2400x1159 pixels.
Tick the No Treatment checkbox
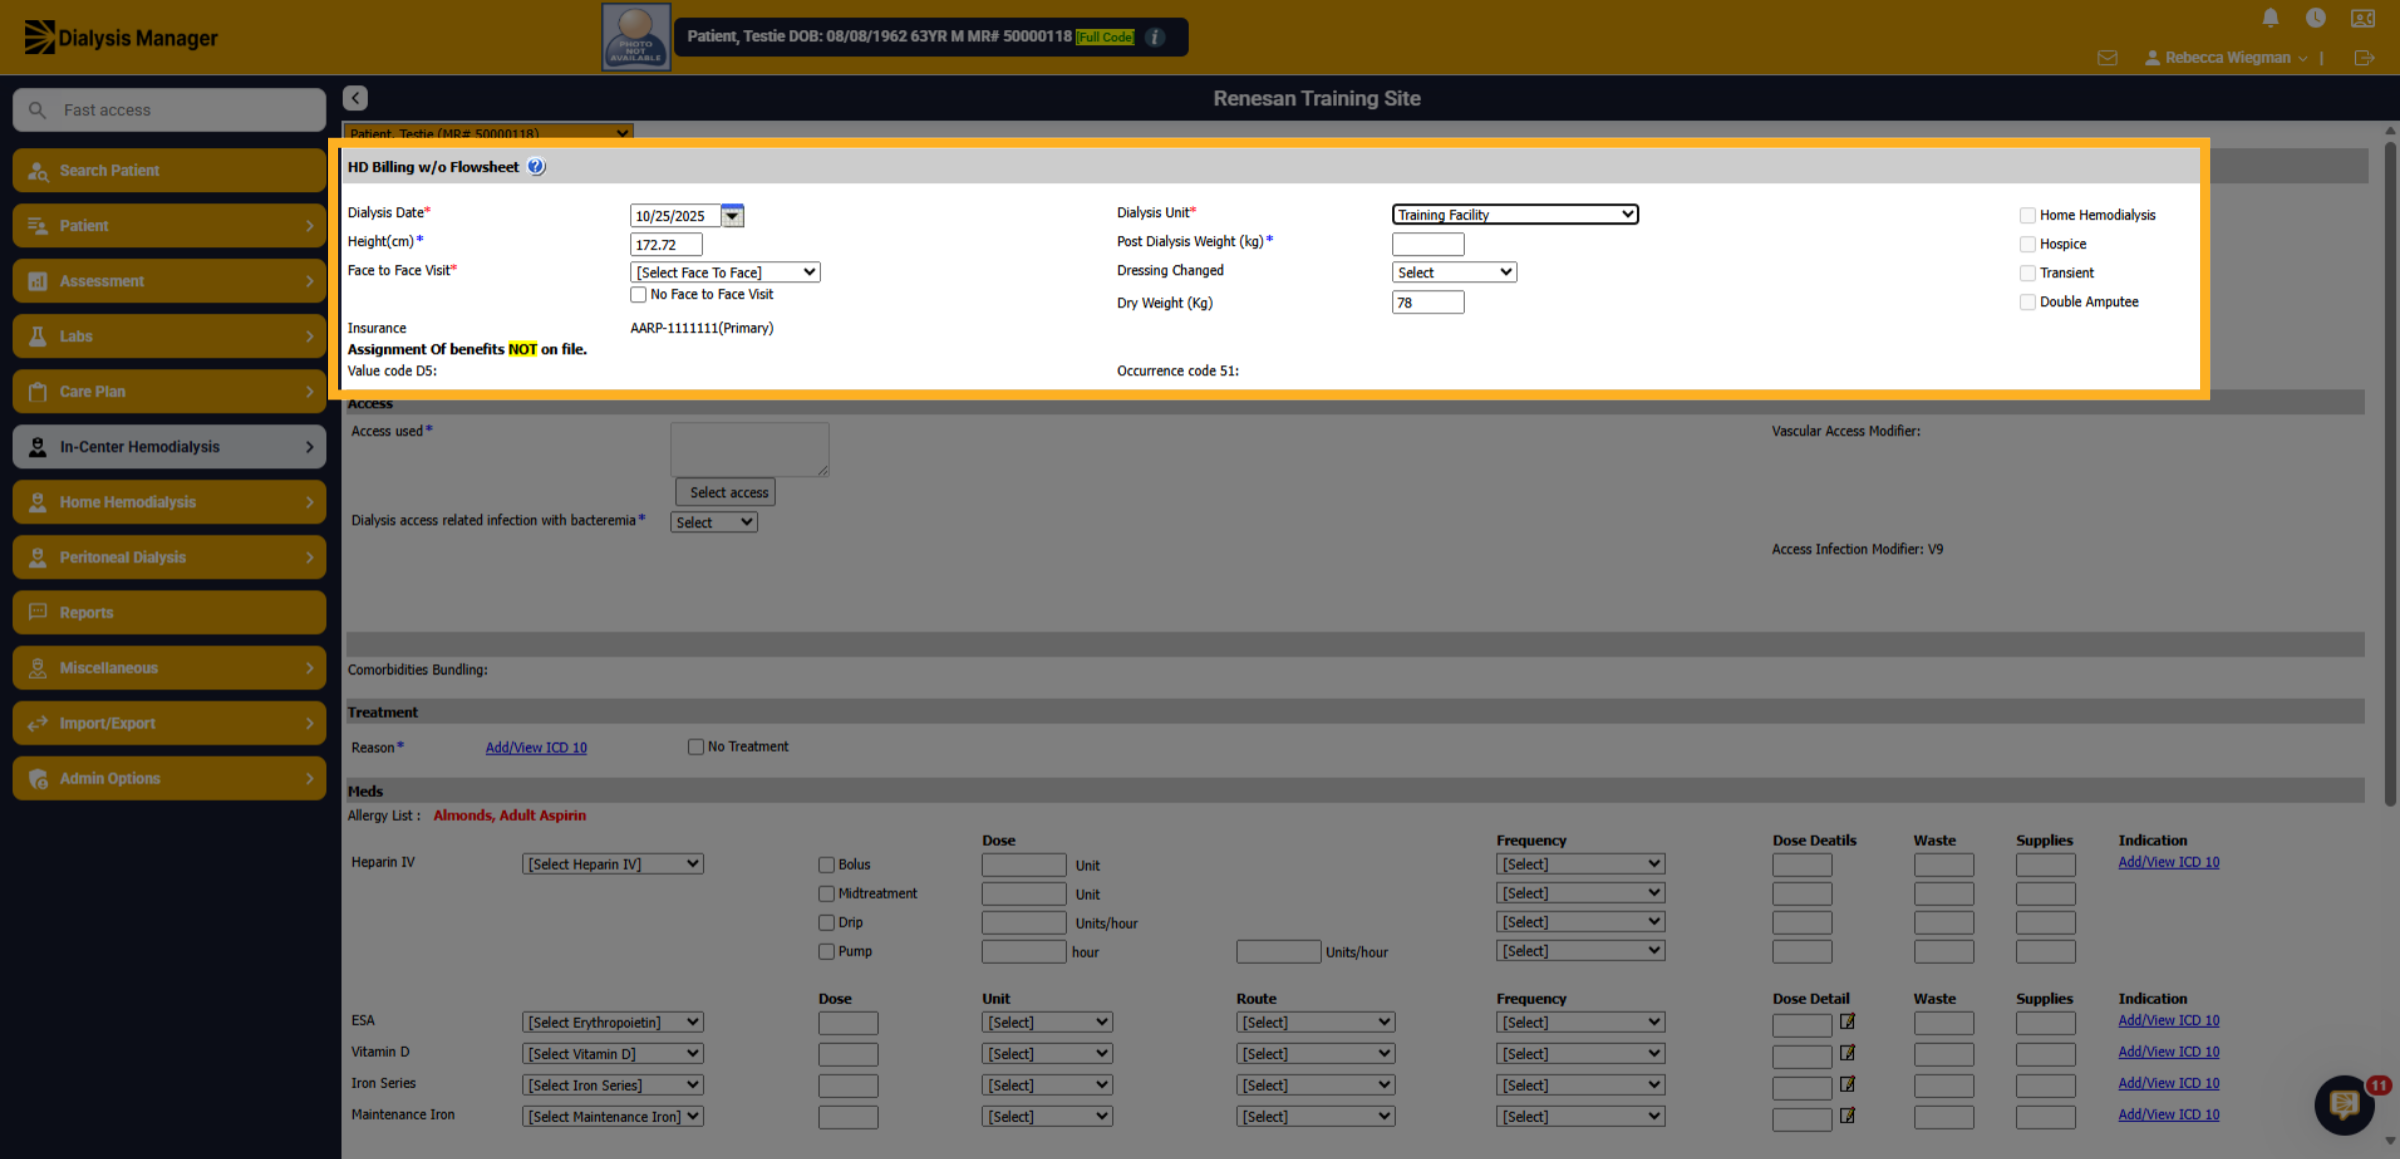click(x=695, y=747)
